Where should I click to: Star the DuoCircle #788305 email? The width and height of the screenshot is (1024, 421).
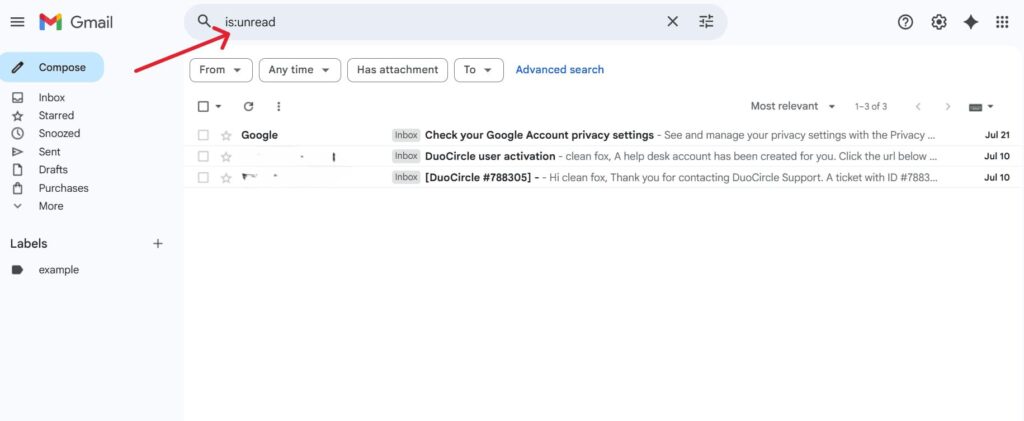(x=226, y=178)
